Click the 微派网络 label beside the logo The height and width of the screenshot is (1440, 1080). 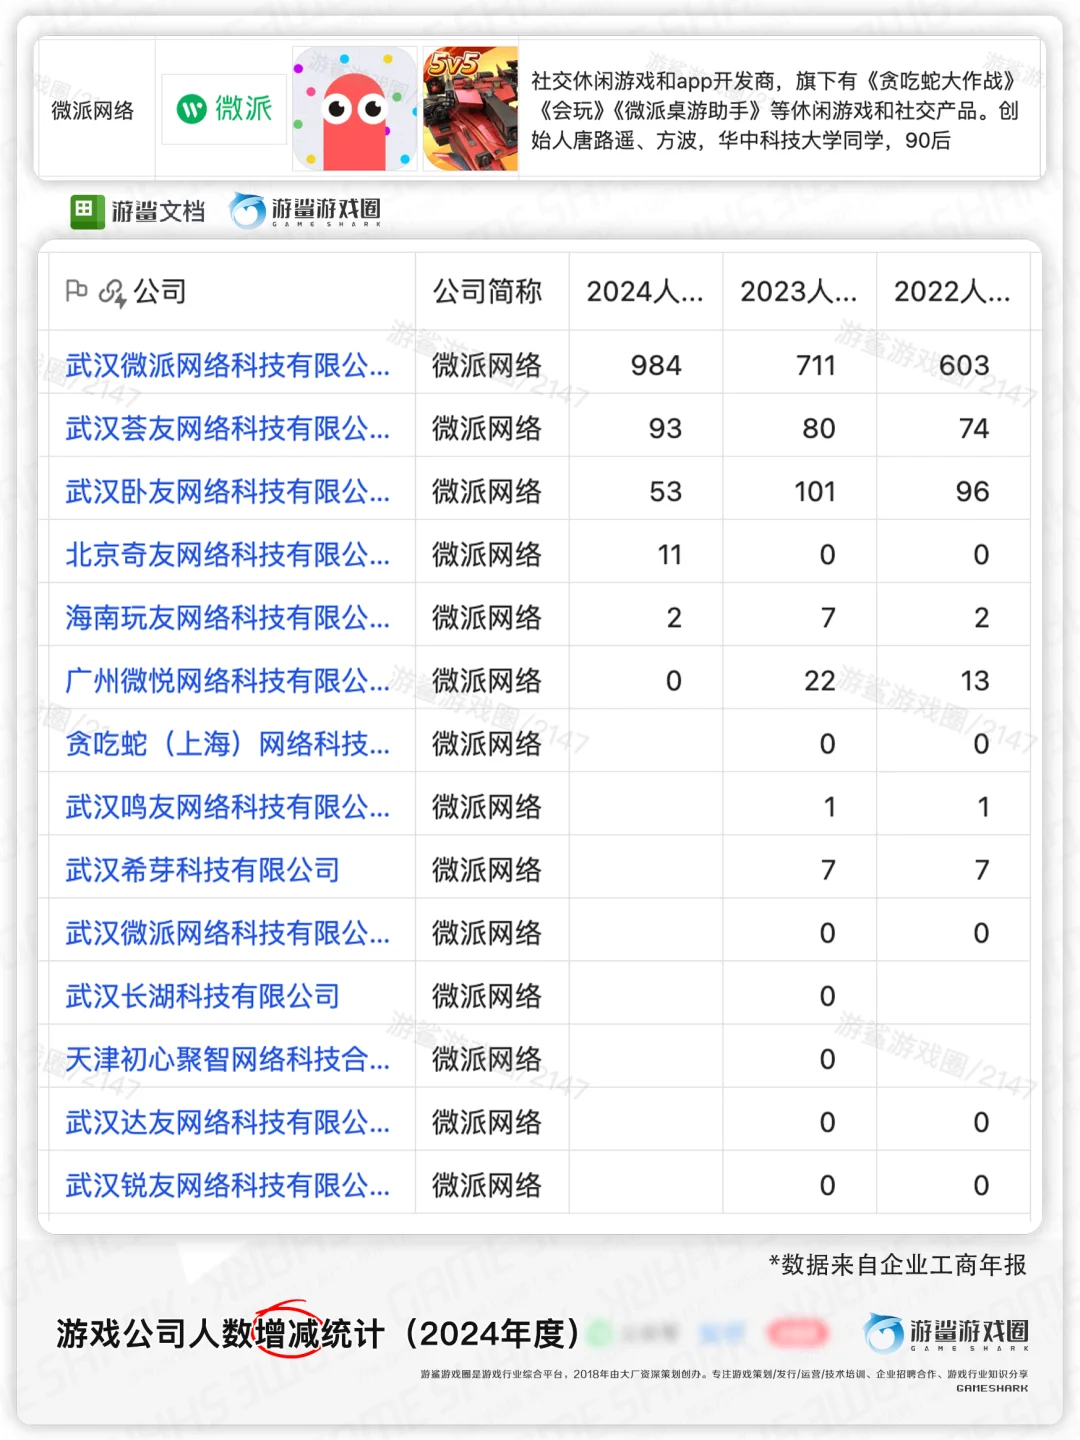(x=93, y=110)
